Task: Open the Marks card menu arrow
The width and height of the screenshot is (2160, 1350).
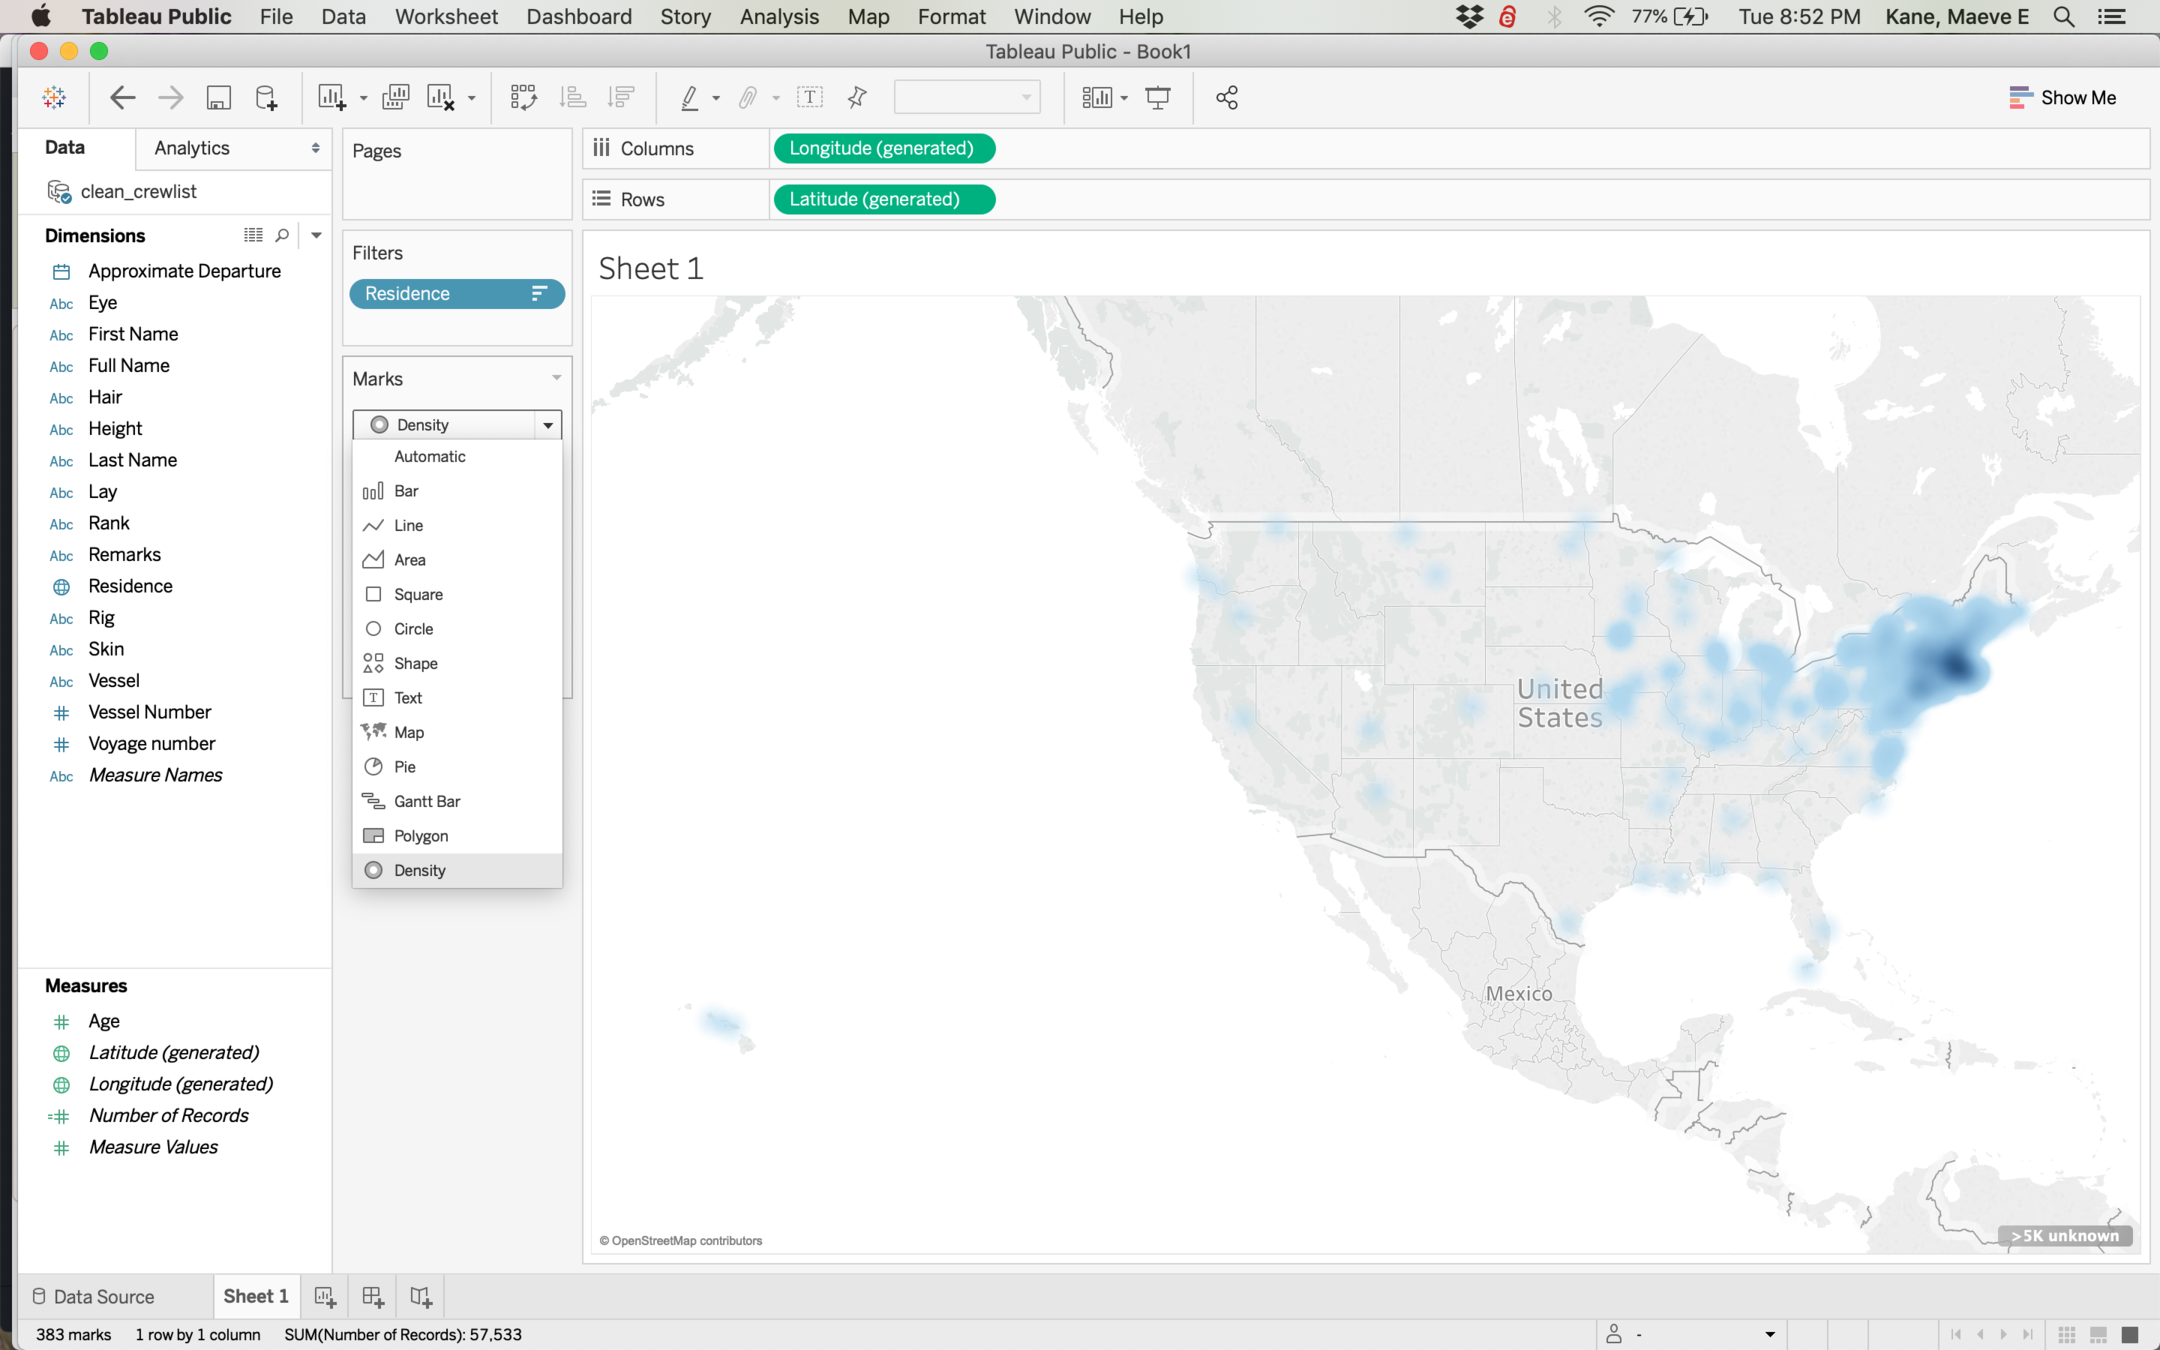Action: [x=556, y=378]
